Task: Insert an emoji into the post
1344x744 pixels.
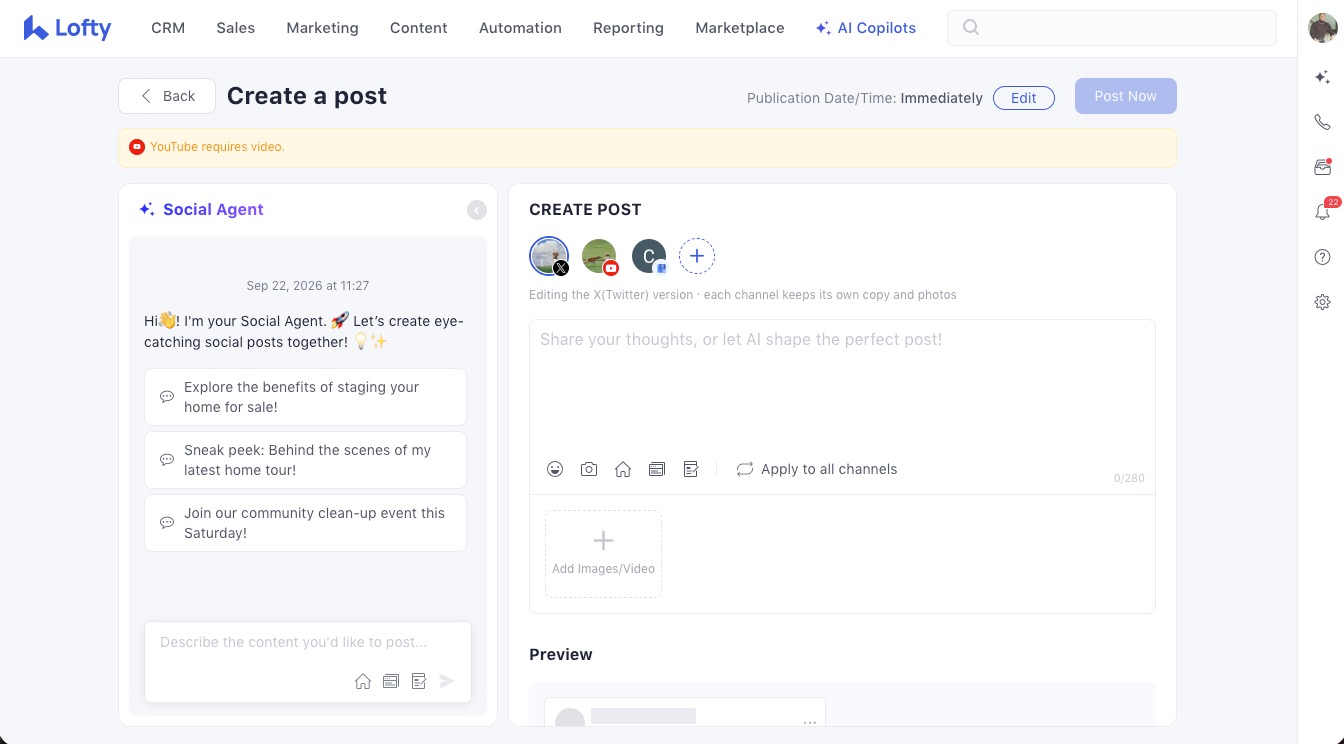Action: pyautogui.click(x=555, y=469)
